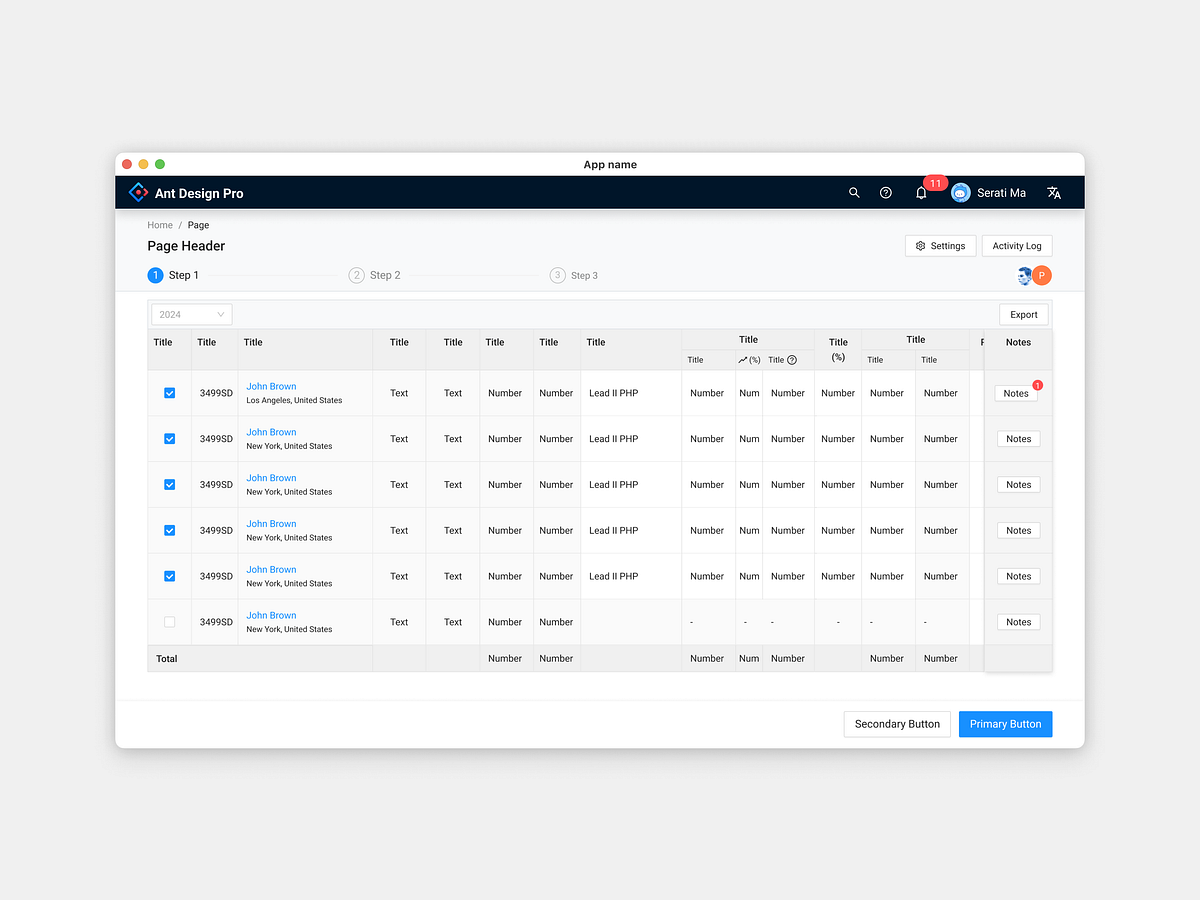Open help via question mark icon
1200x900 pixels.
pyautogui.click(x=886, y=193)
